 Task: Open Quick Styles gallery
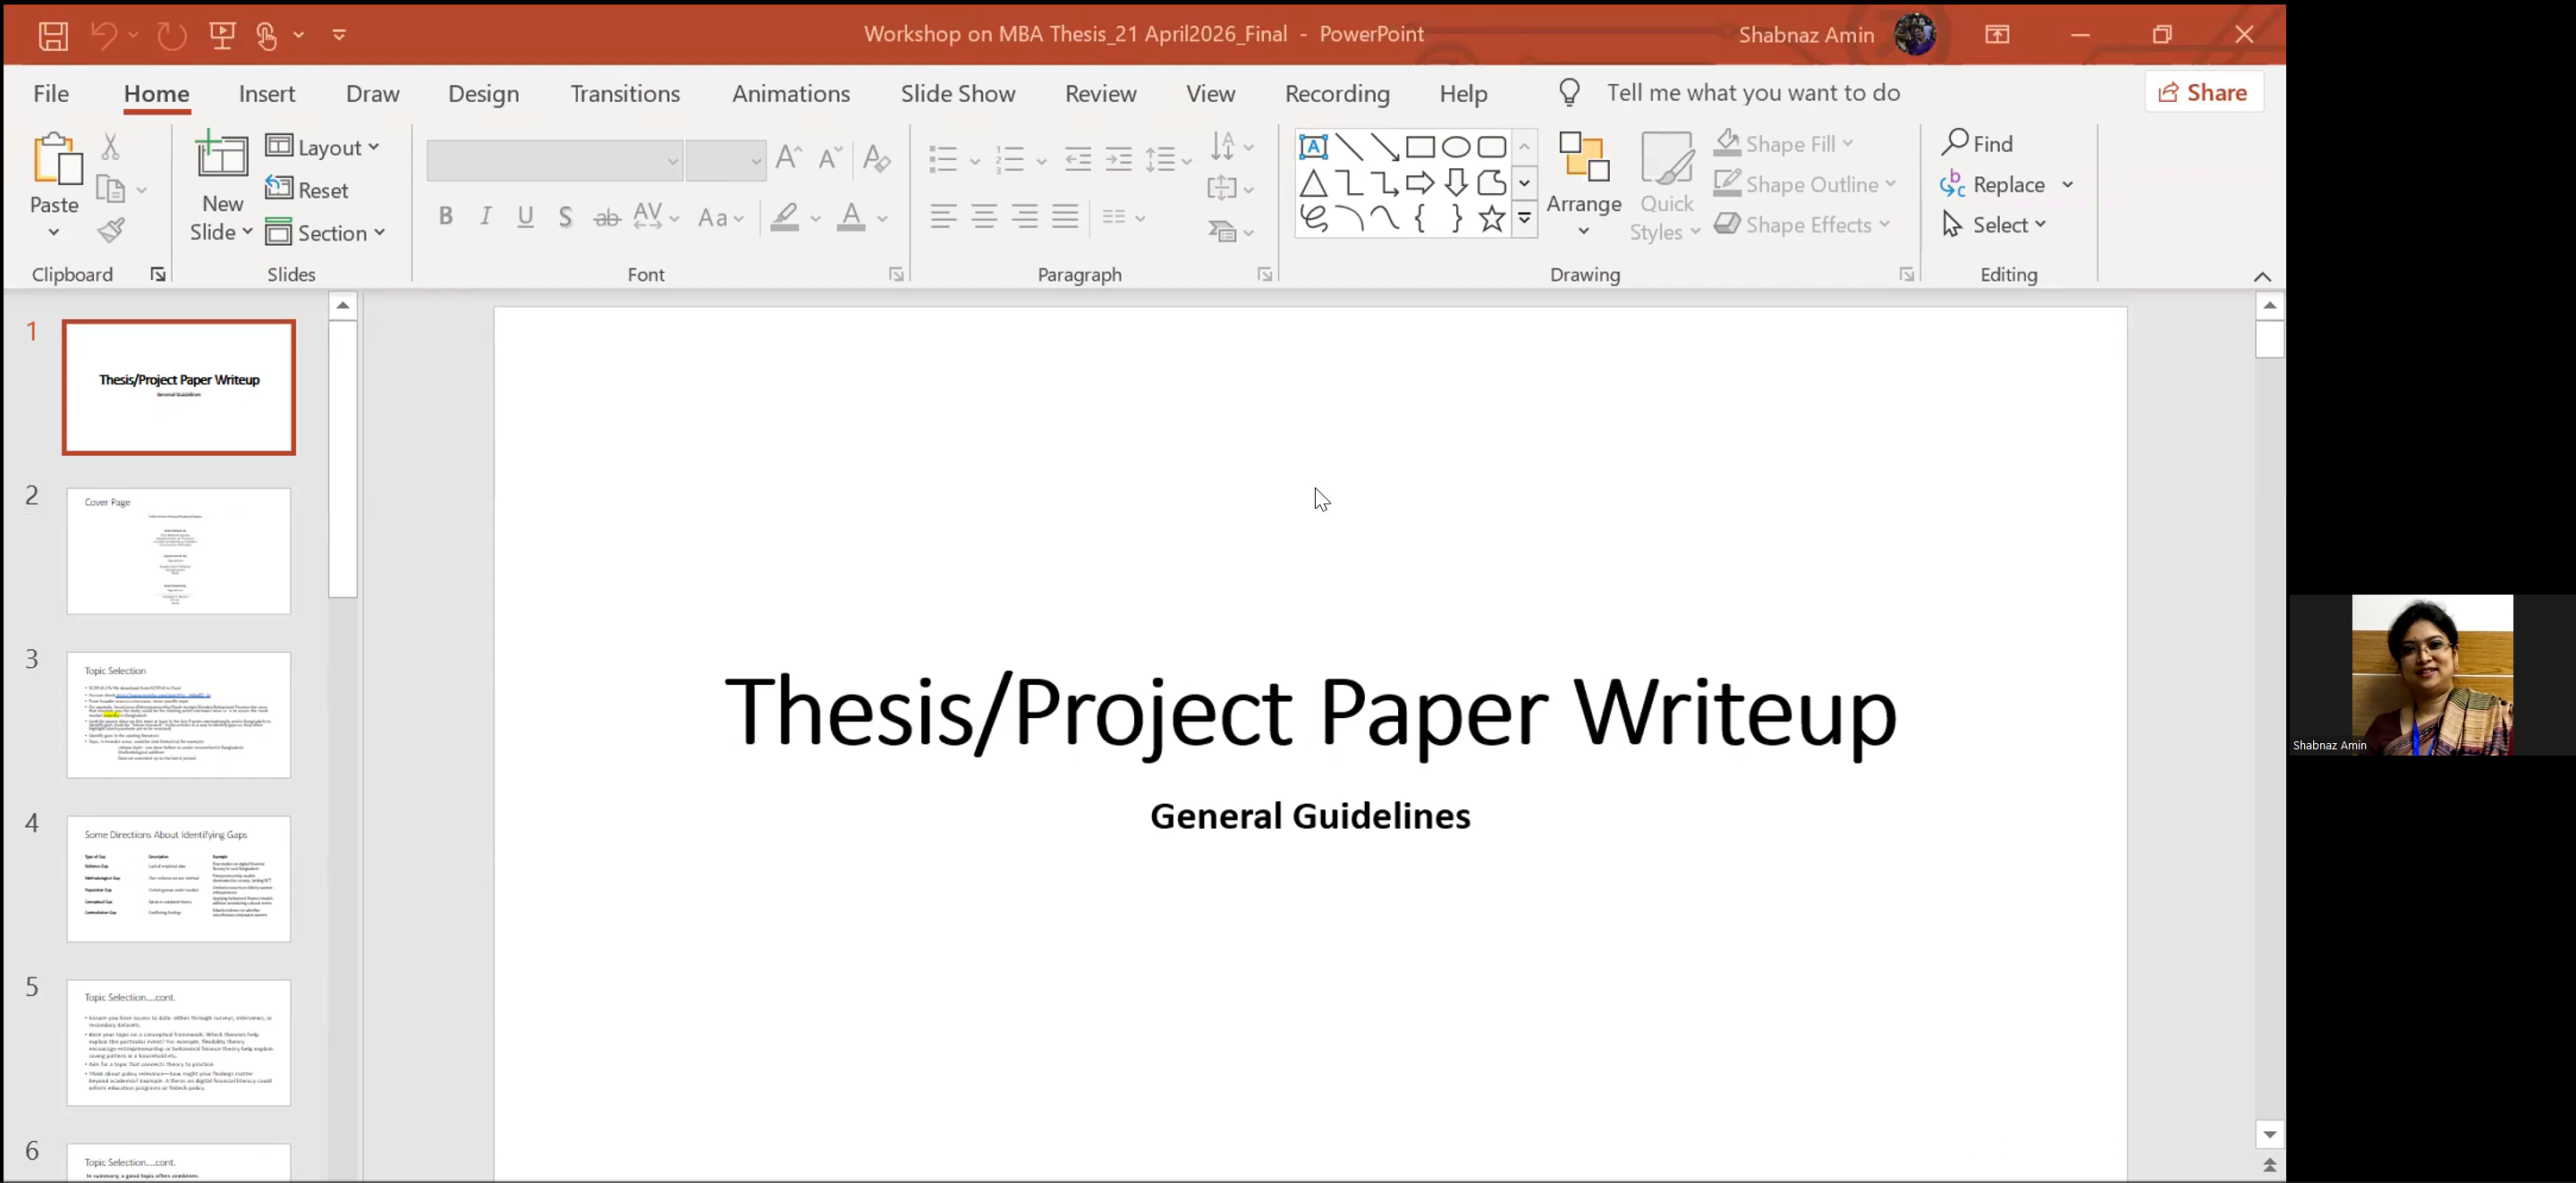[x=1665, y=186]
